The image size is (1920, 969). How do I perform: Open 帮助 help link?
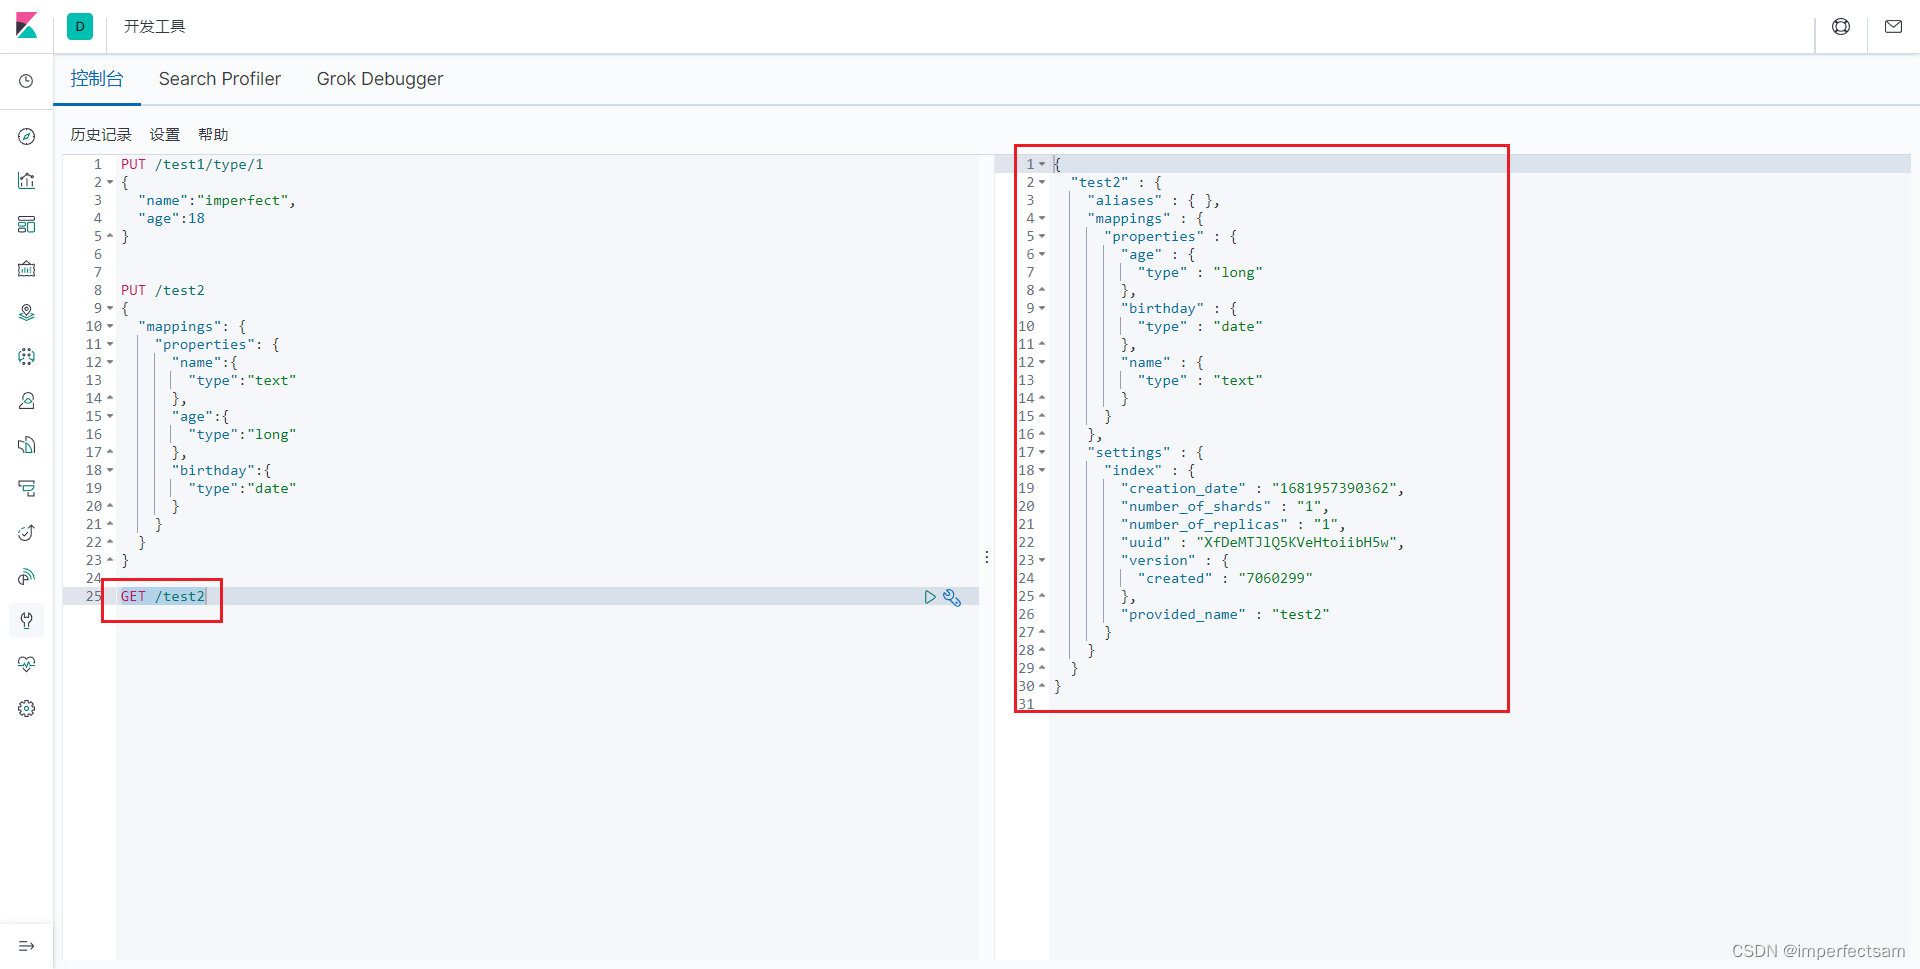[213, 135]
